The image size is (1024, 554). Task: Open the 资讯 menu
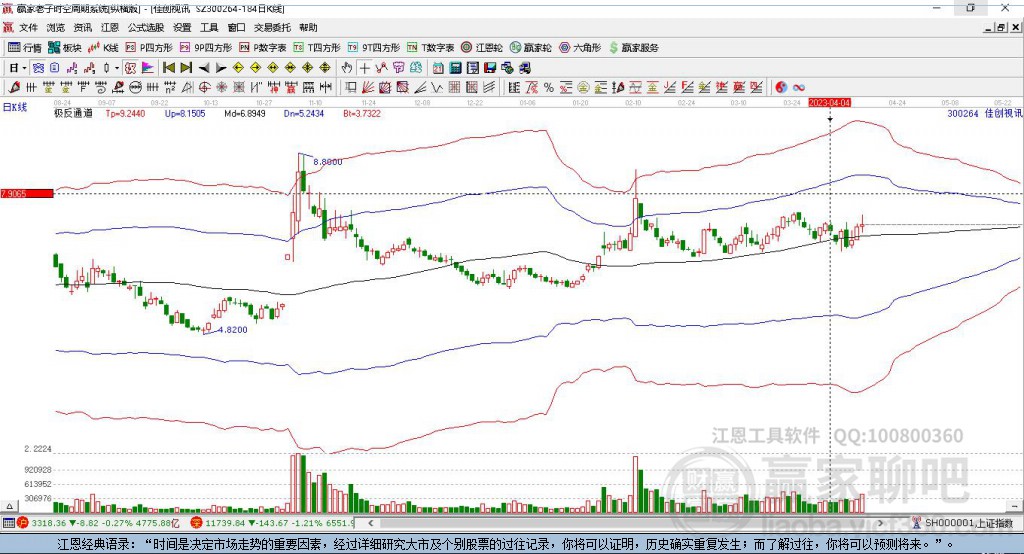click(82, 27)
